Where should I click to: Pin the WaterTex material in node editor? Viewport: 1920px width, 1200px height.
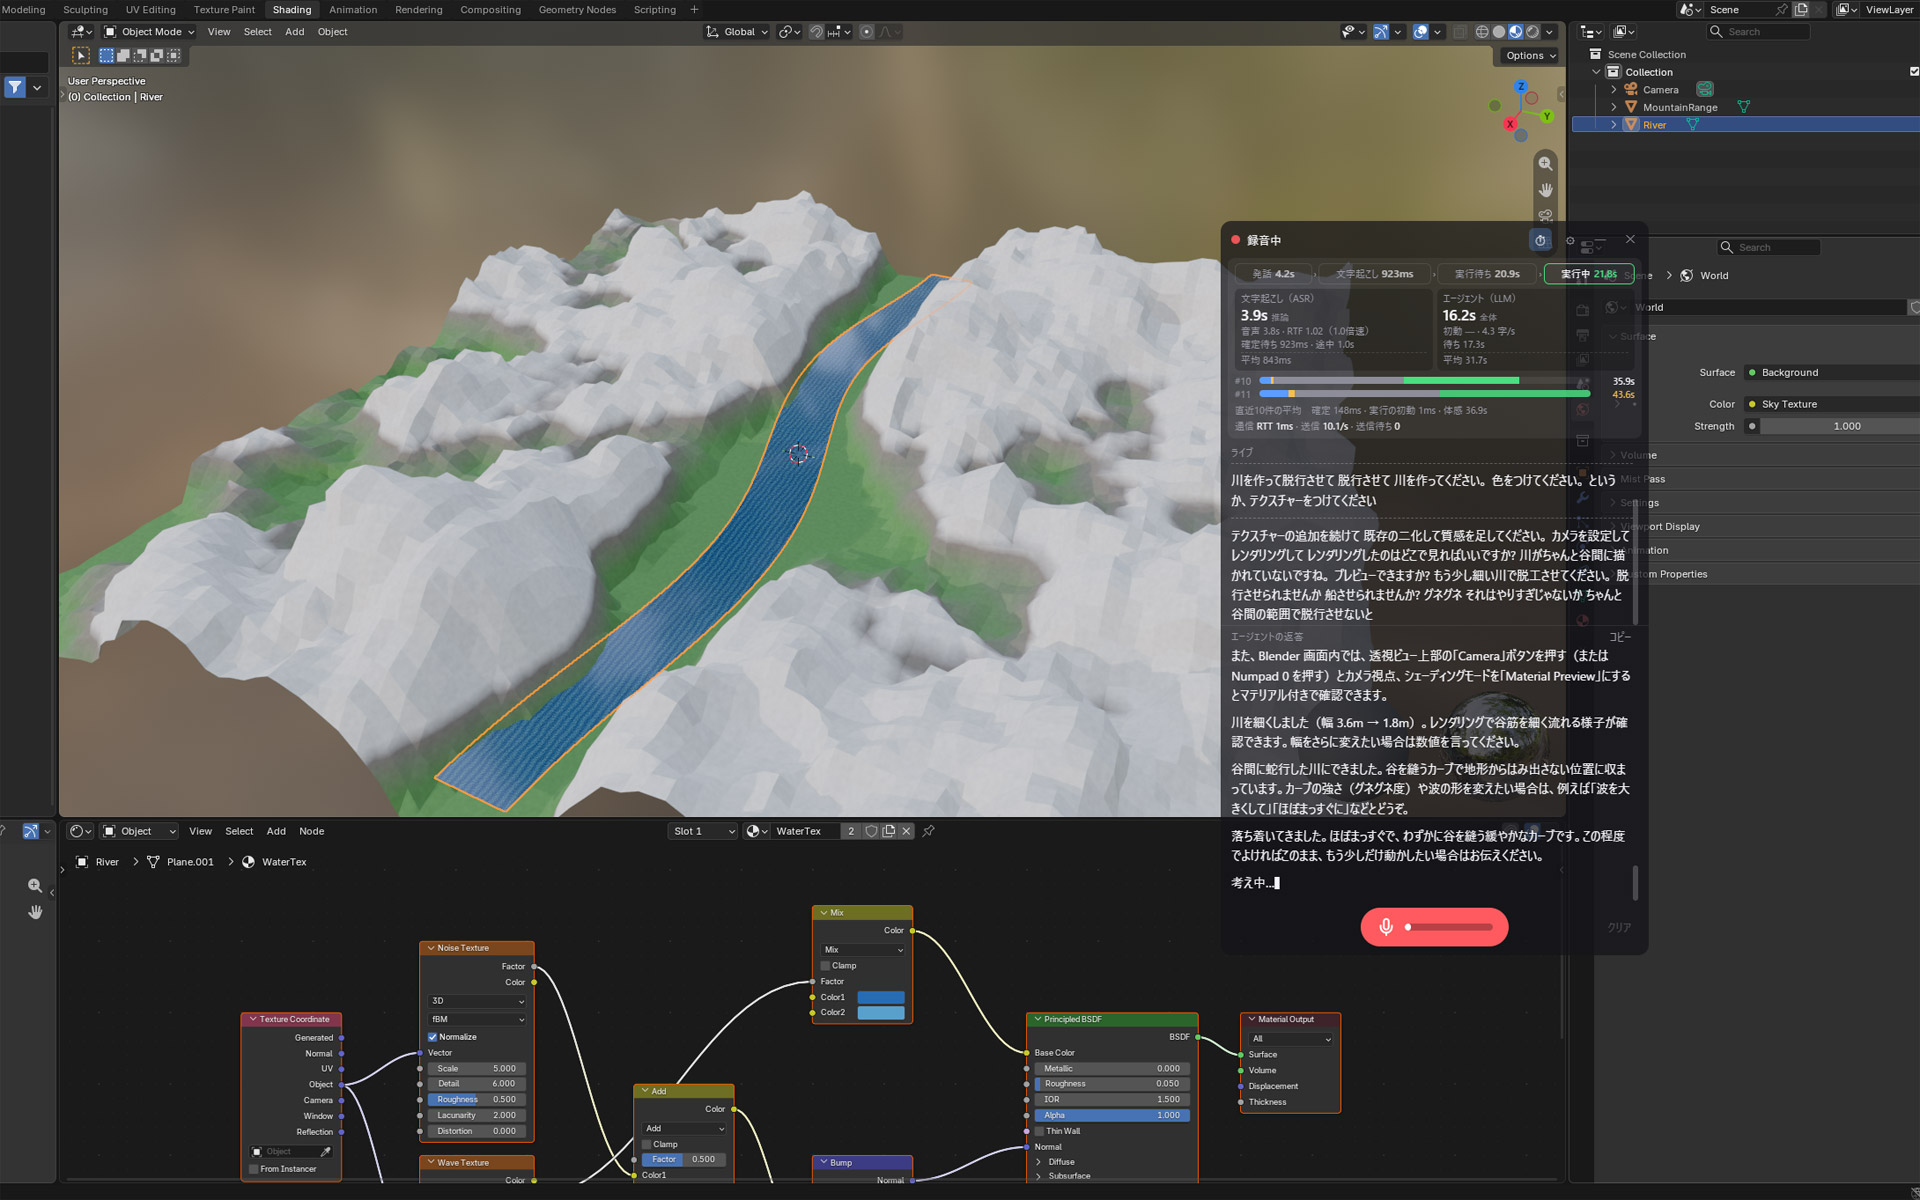928,831
